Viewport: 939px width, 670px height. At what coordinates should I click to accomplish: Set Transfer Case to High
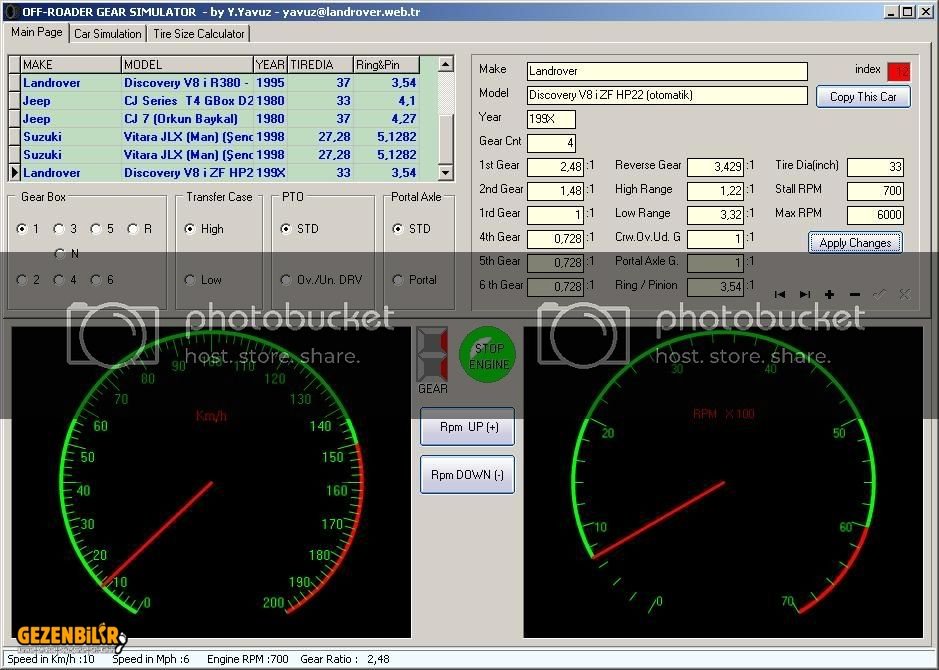click(190, 229)
